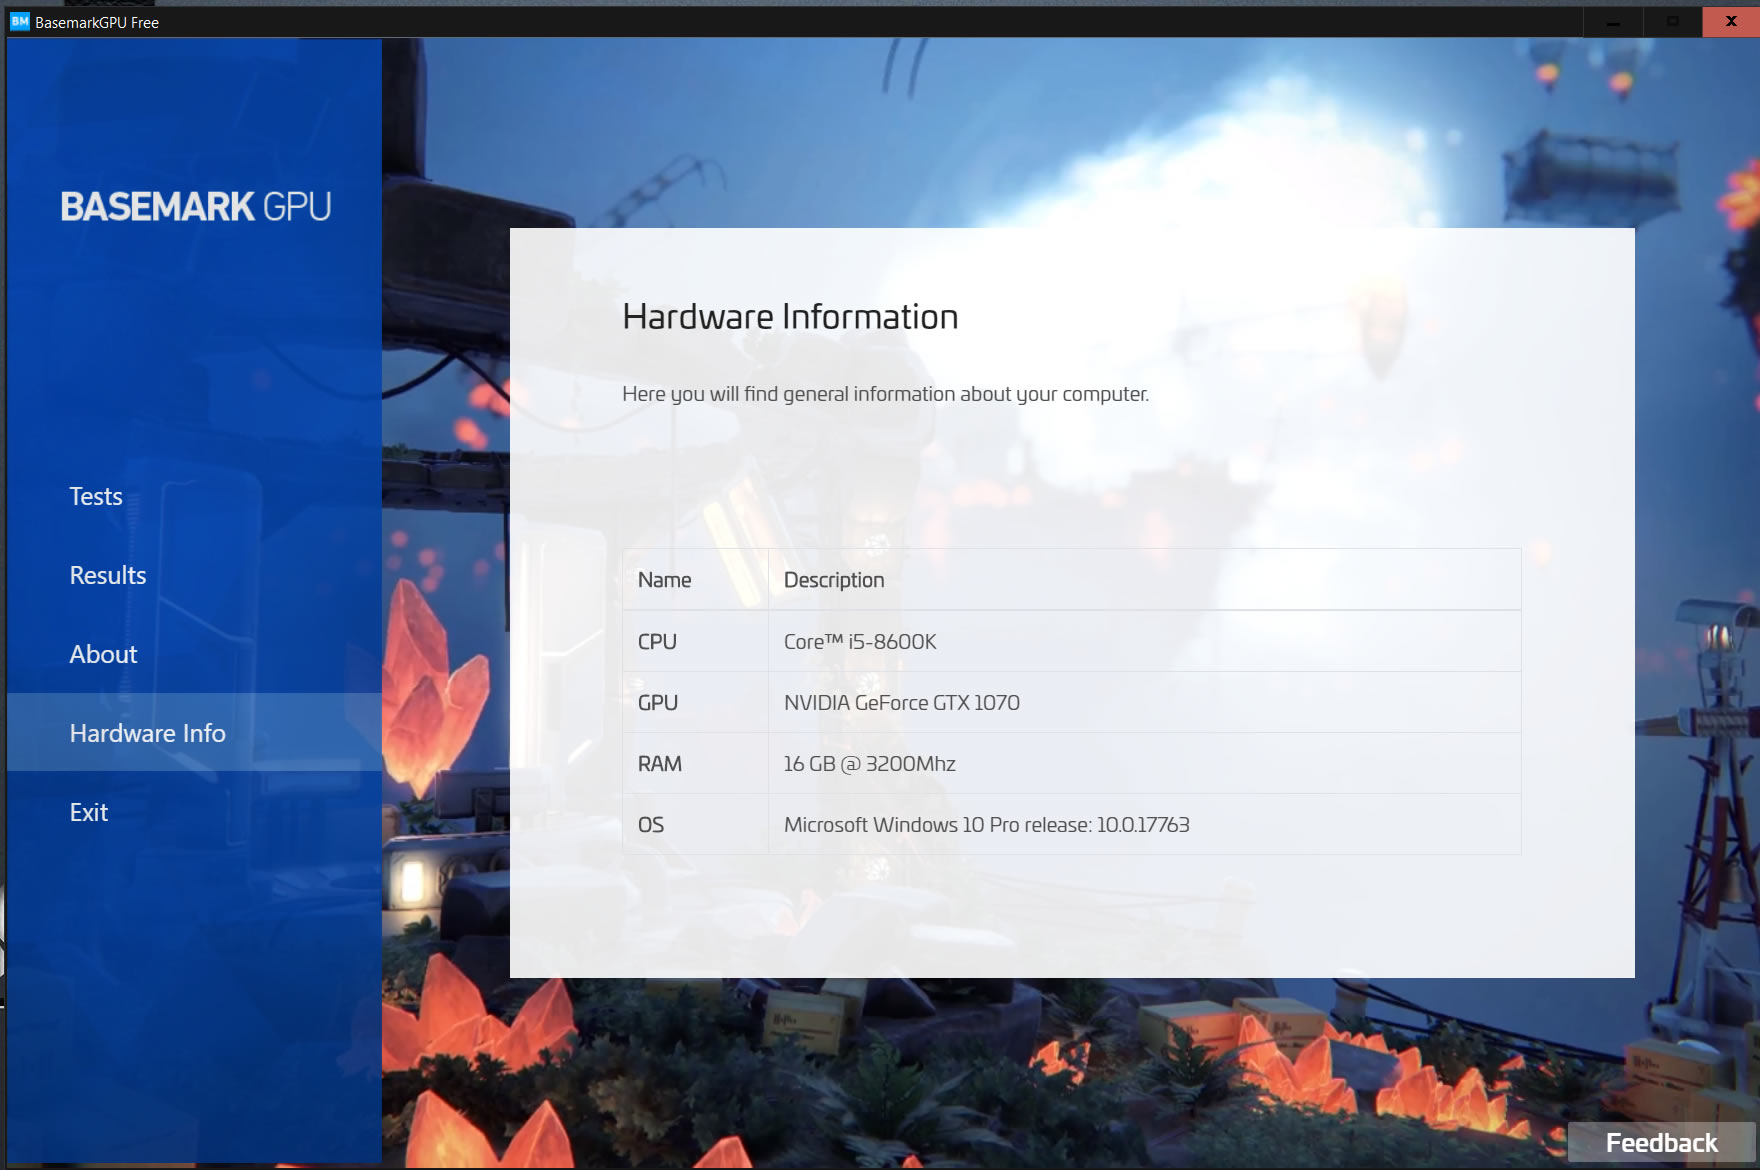Screen dimensions: 1760x1170
Task: Click the Hardware Information heading
Action: tap(790, 317)
